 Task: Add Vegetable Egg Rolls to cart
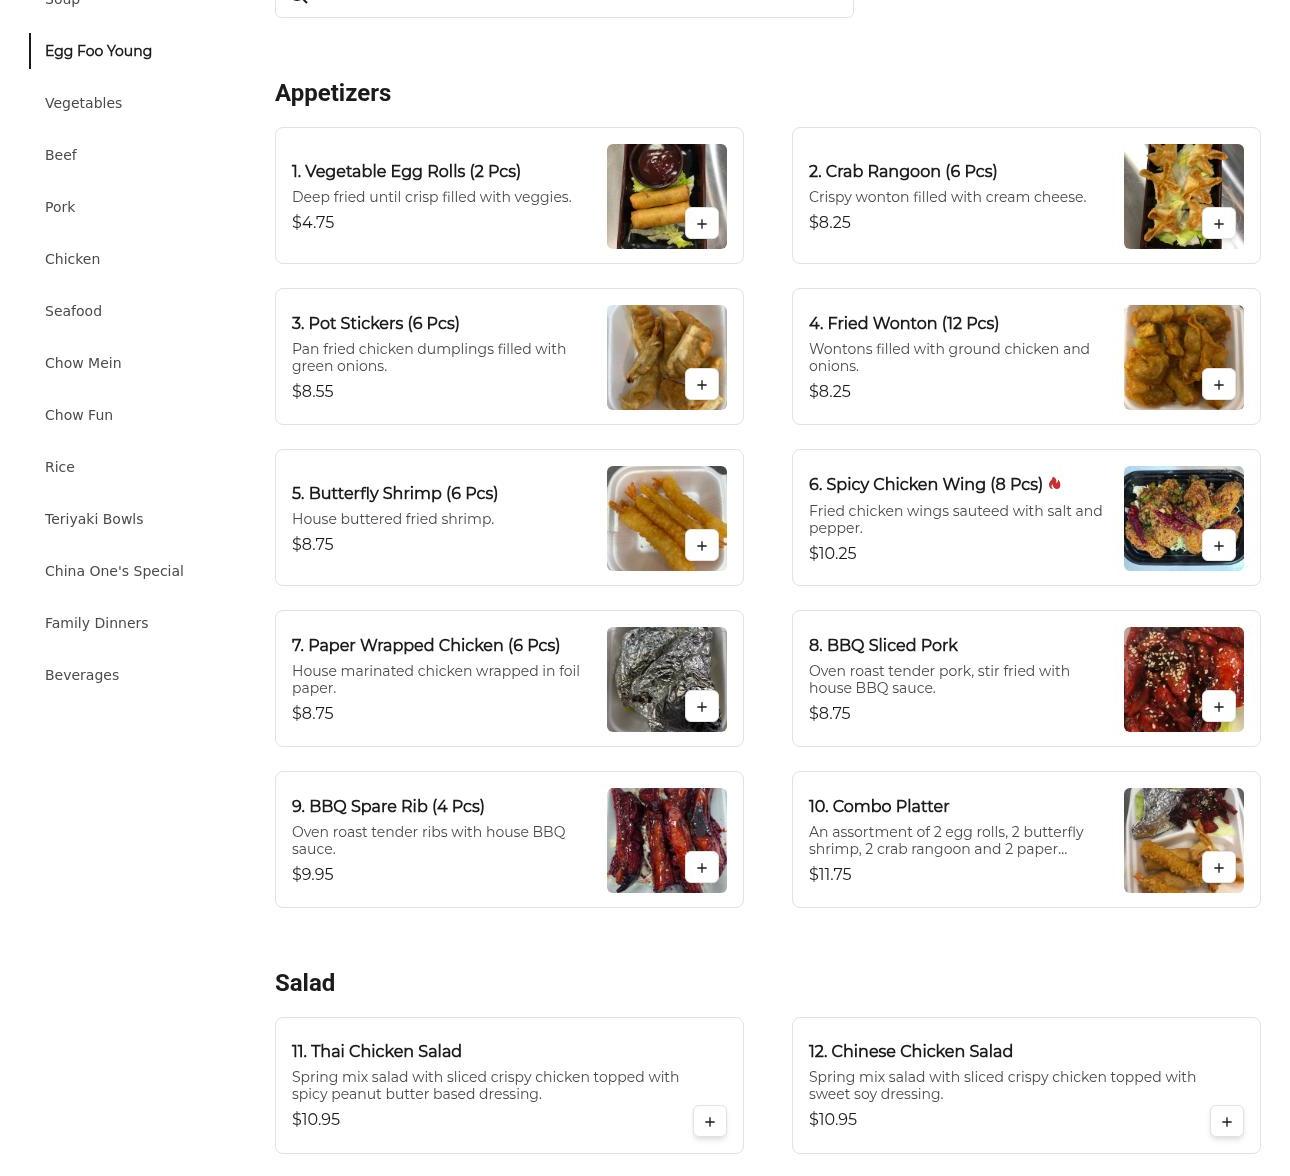pos(701,224)
